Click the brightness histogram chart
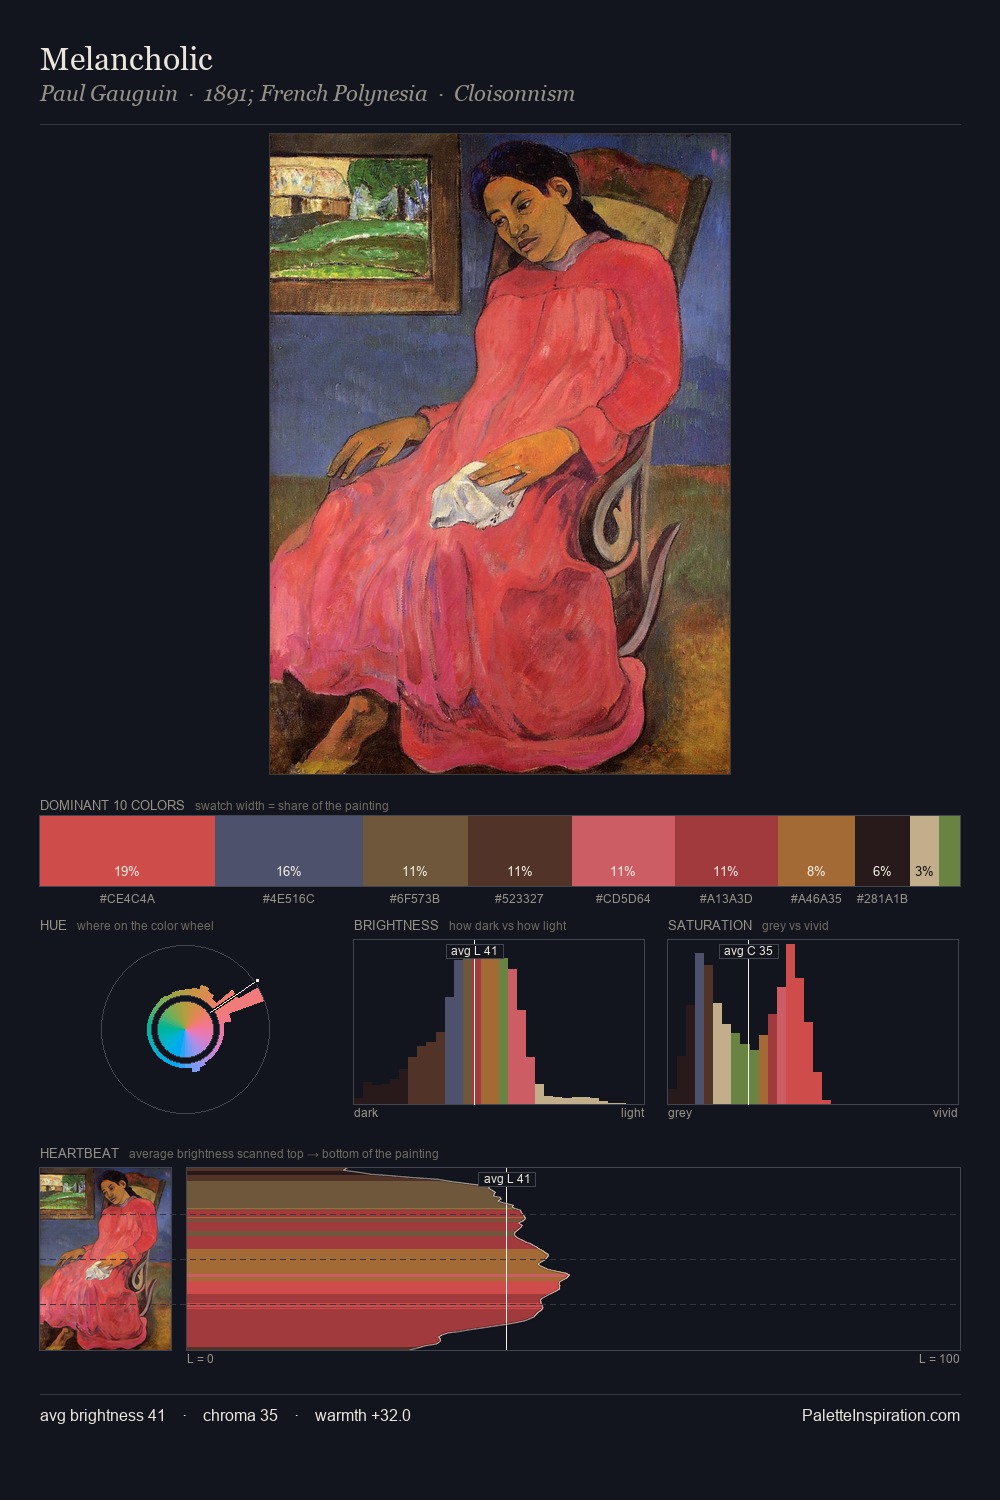Image resolution: width=1000 pixels, height=1500 pixels. [499, 1022]
